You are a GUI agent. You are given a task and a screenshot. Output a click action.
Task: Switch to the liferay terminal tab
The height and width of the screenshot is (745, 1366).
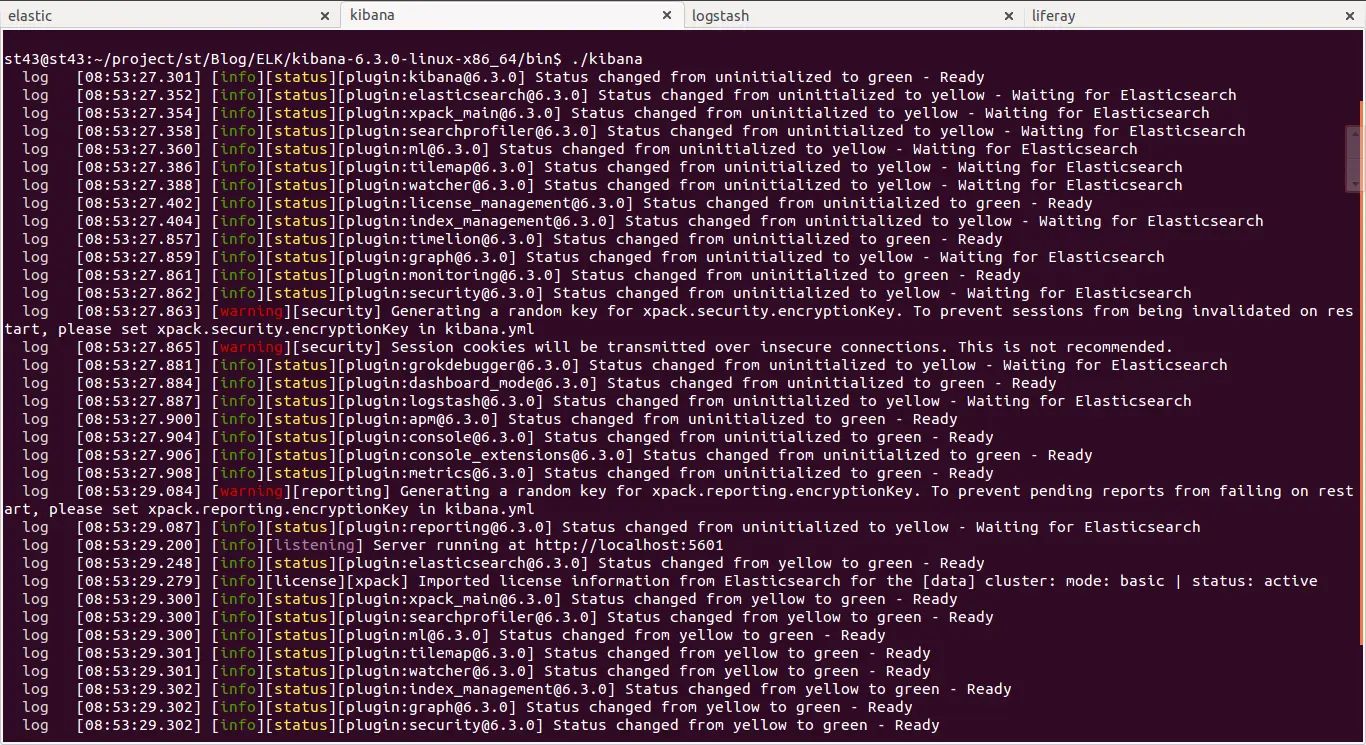pos(1194,15)
